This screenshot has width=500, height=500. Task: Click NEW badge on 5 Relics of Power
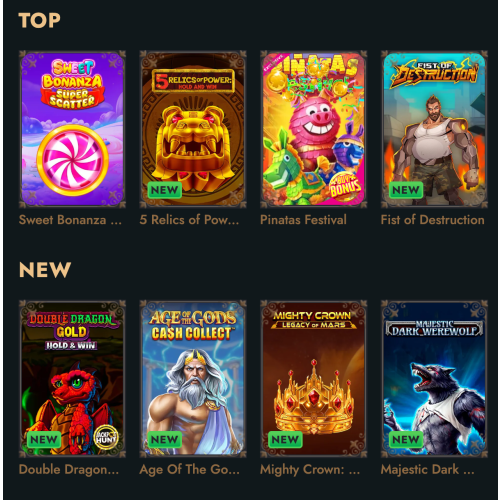[165, 190]
